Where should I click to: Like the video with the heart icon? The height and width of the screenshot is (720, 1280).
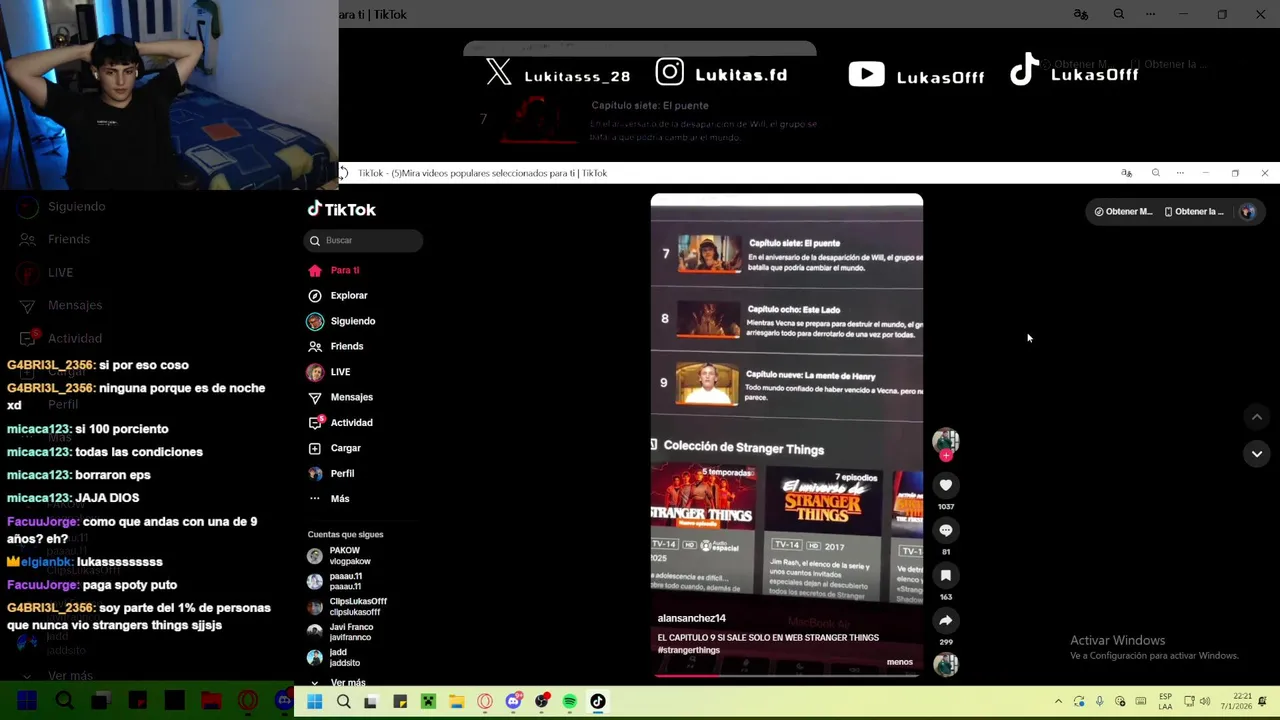[945, 485]
